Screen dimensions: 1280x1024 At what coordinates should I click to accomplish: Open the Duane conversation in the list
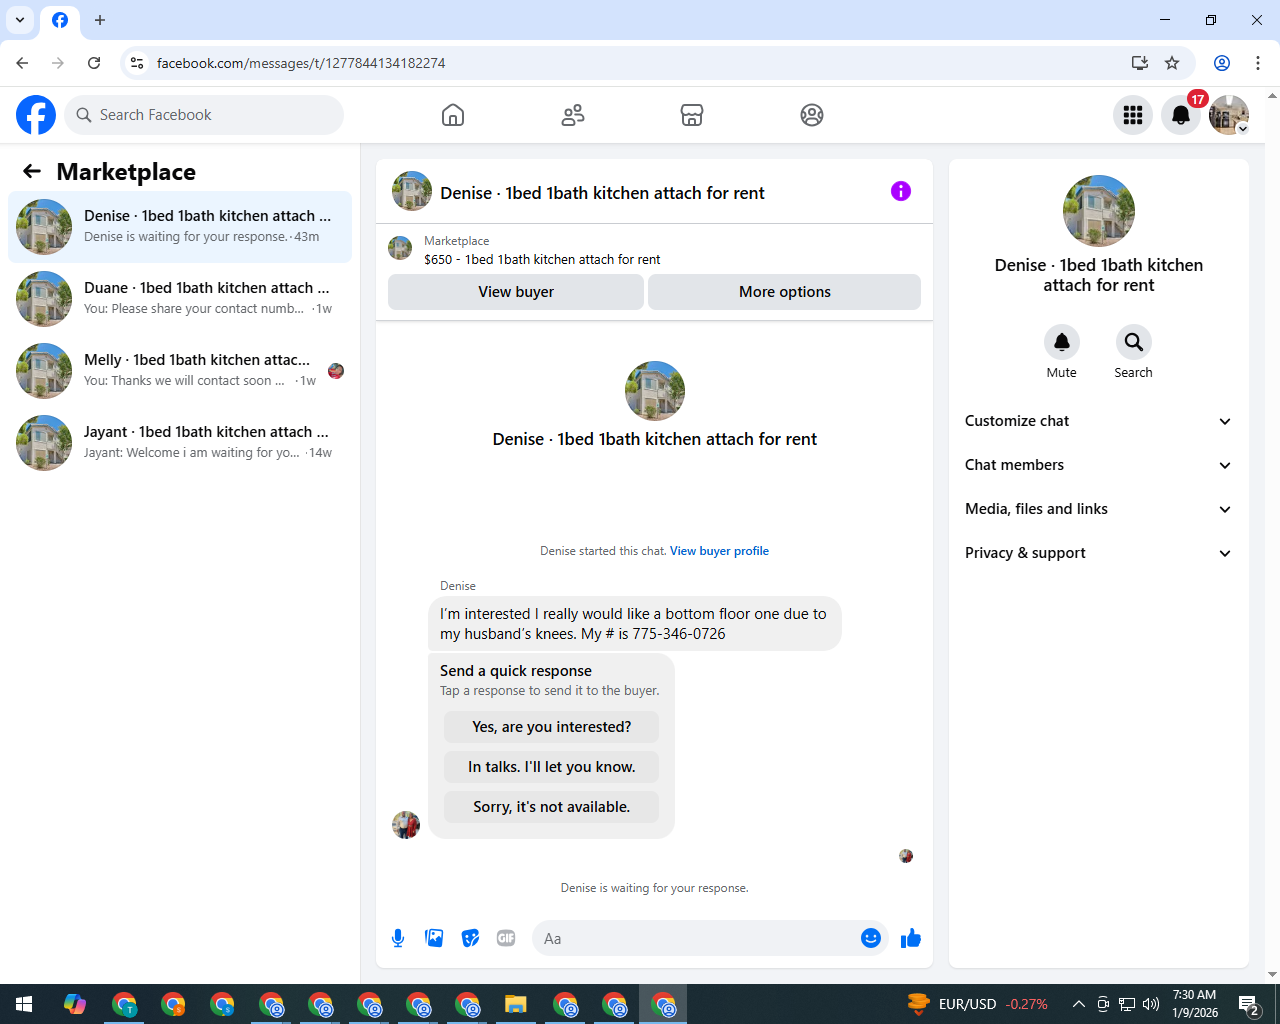[x=180, y=299]
